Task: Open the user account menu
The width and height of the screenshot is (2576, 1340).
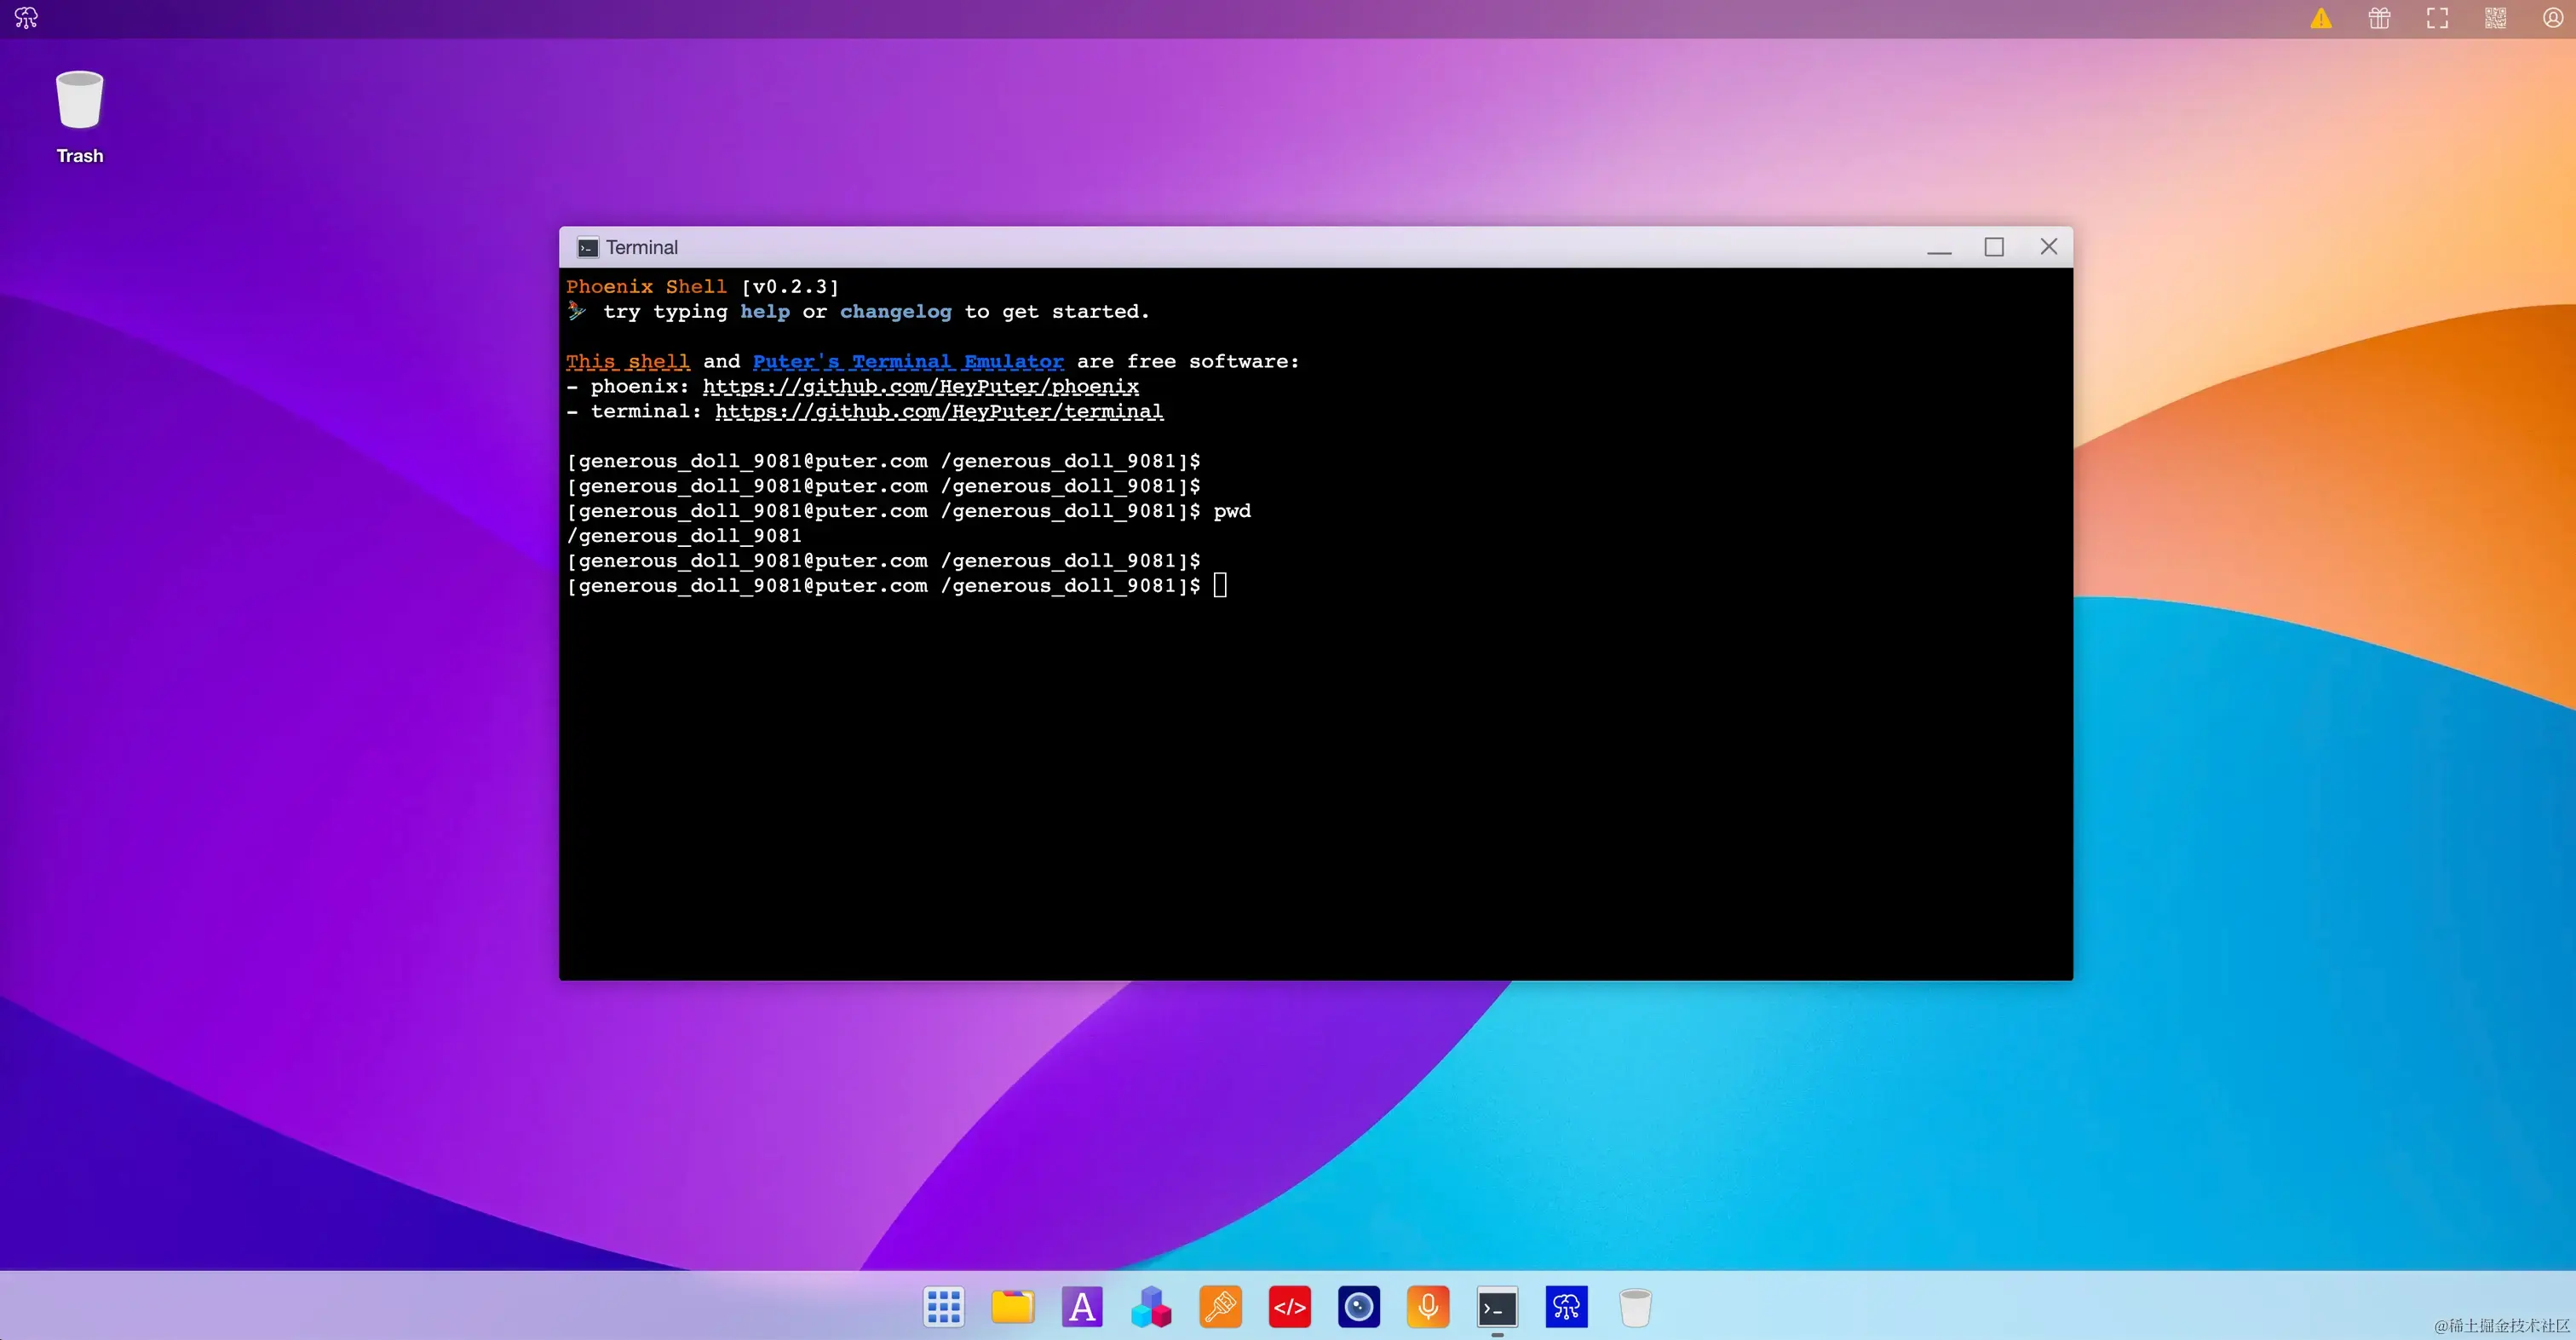Action: coord(2552,18)
